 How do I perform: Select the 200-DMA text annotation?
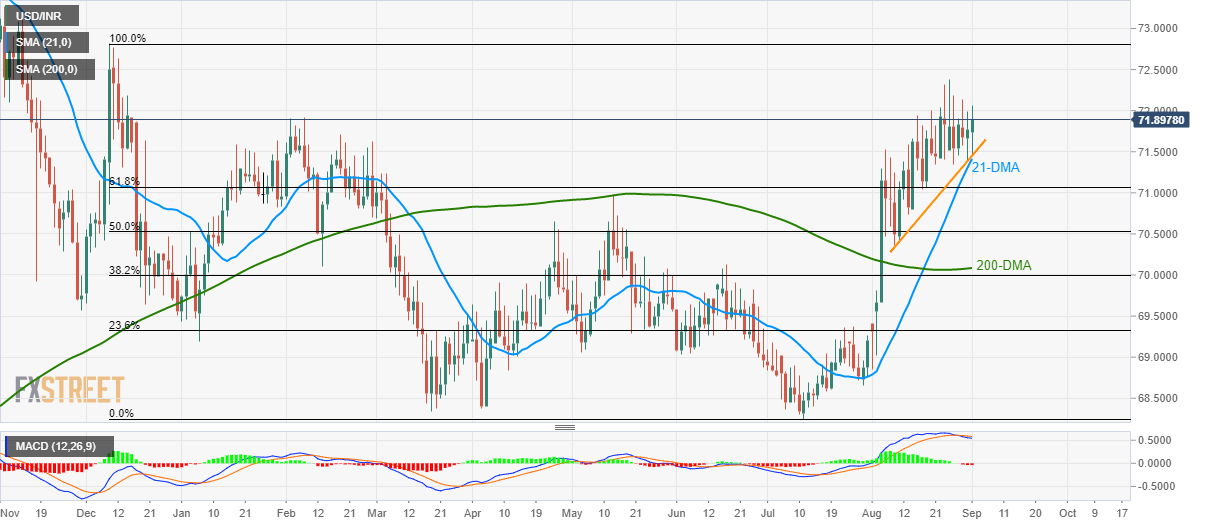coord(1003,266)
